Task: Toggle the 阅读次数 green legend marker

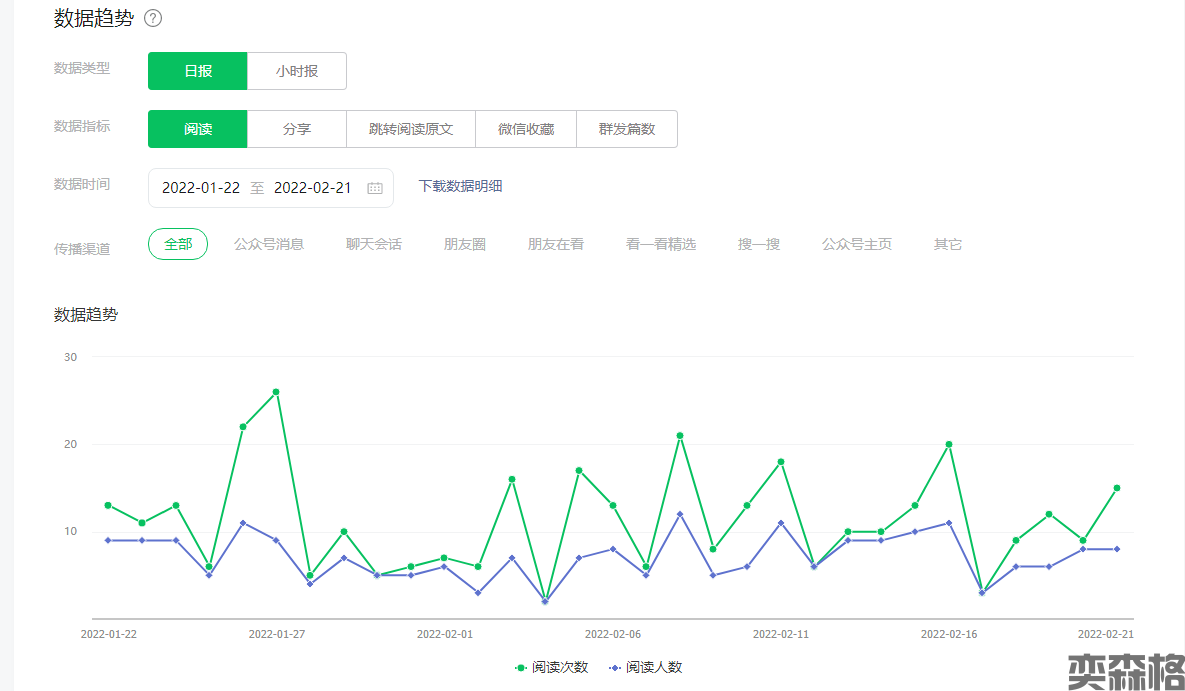Action: click(x=521, y=667)
